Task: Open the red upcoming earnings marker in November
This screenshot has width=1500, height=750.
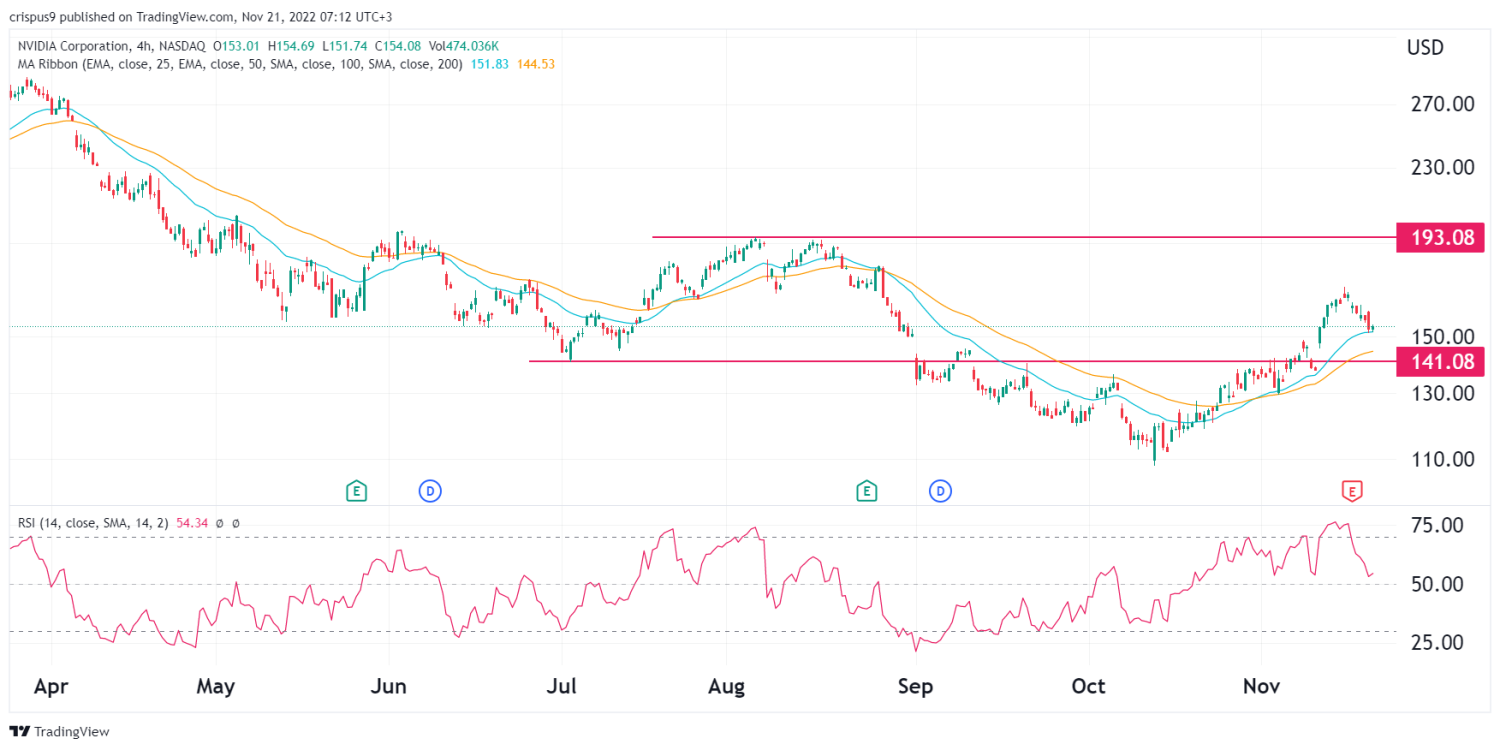Action: point(1352,491)
